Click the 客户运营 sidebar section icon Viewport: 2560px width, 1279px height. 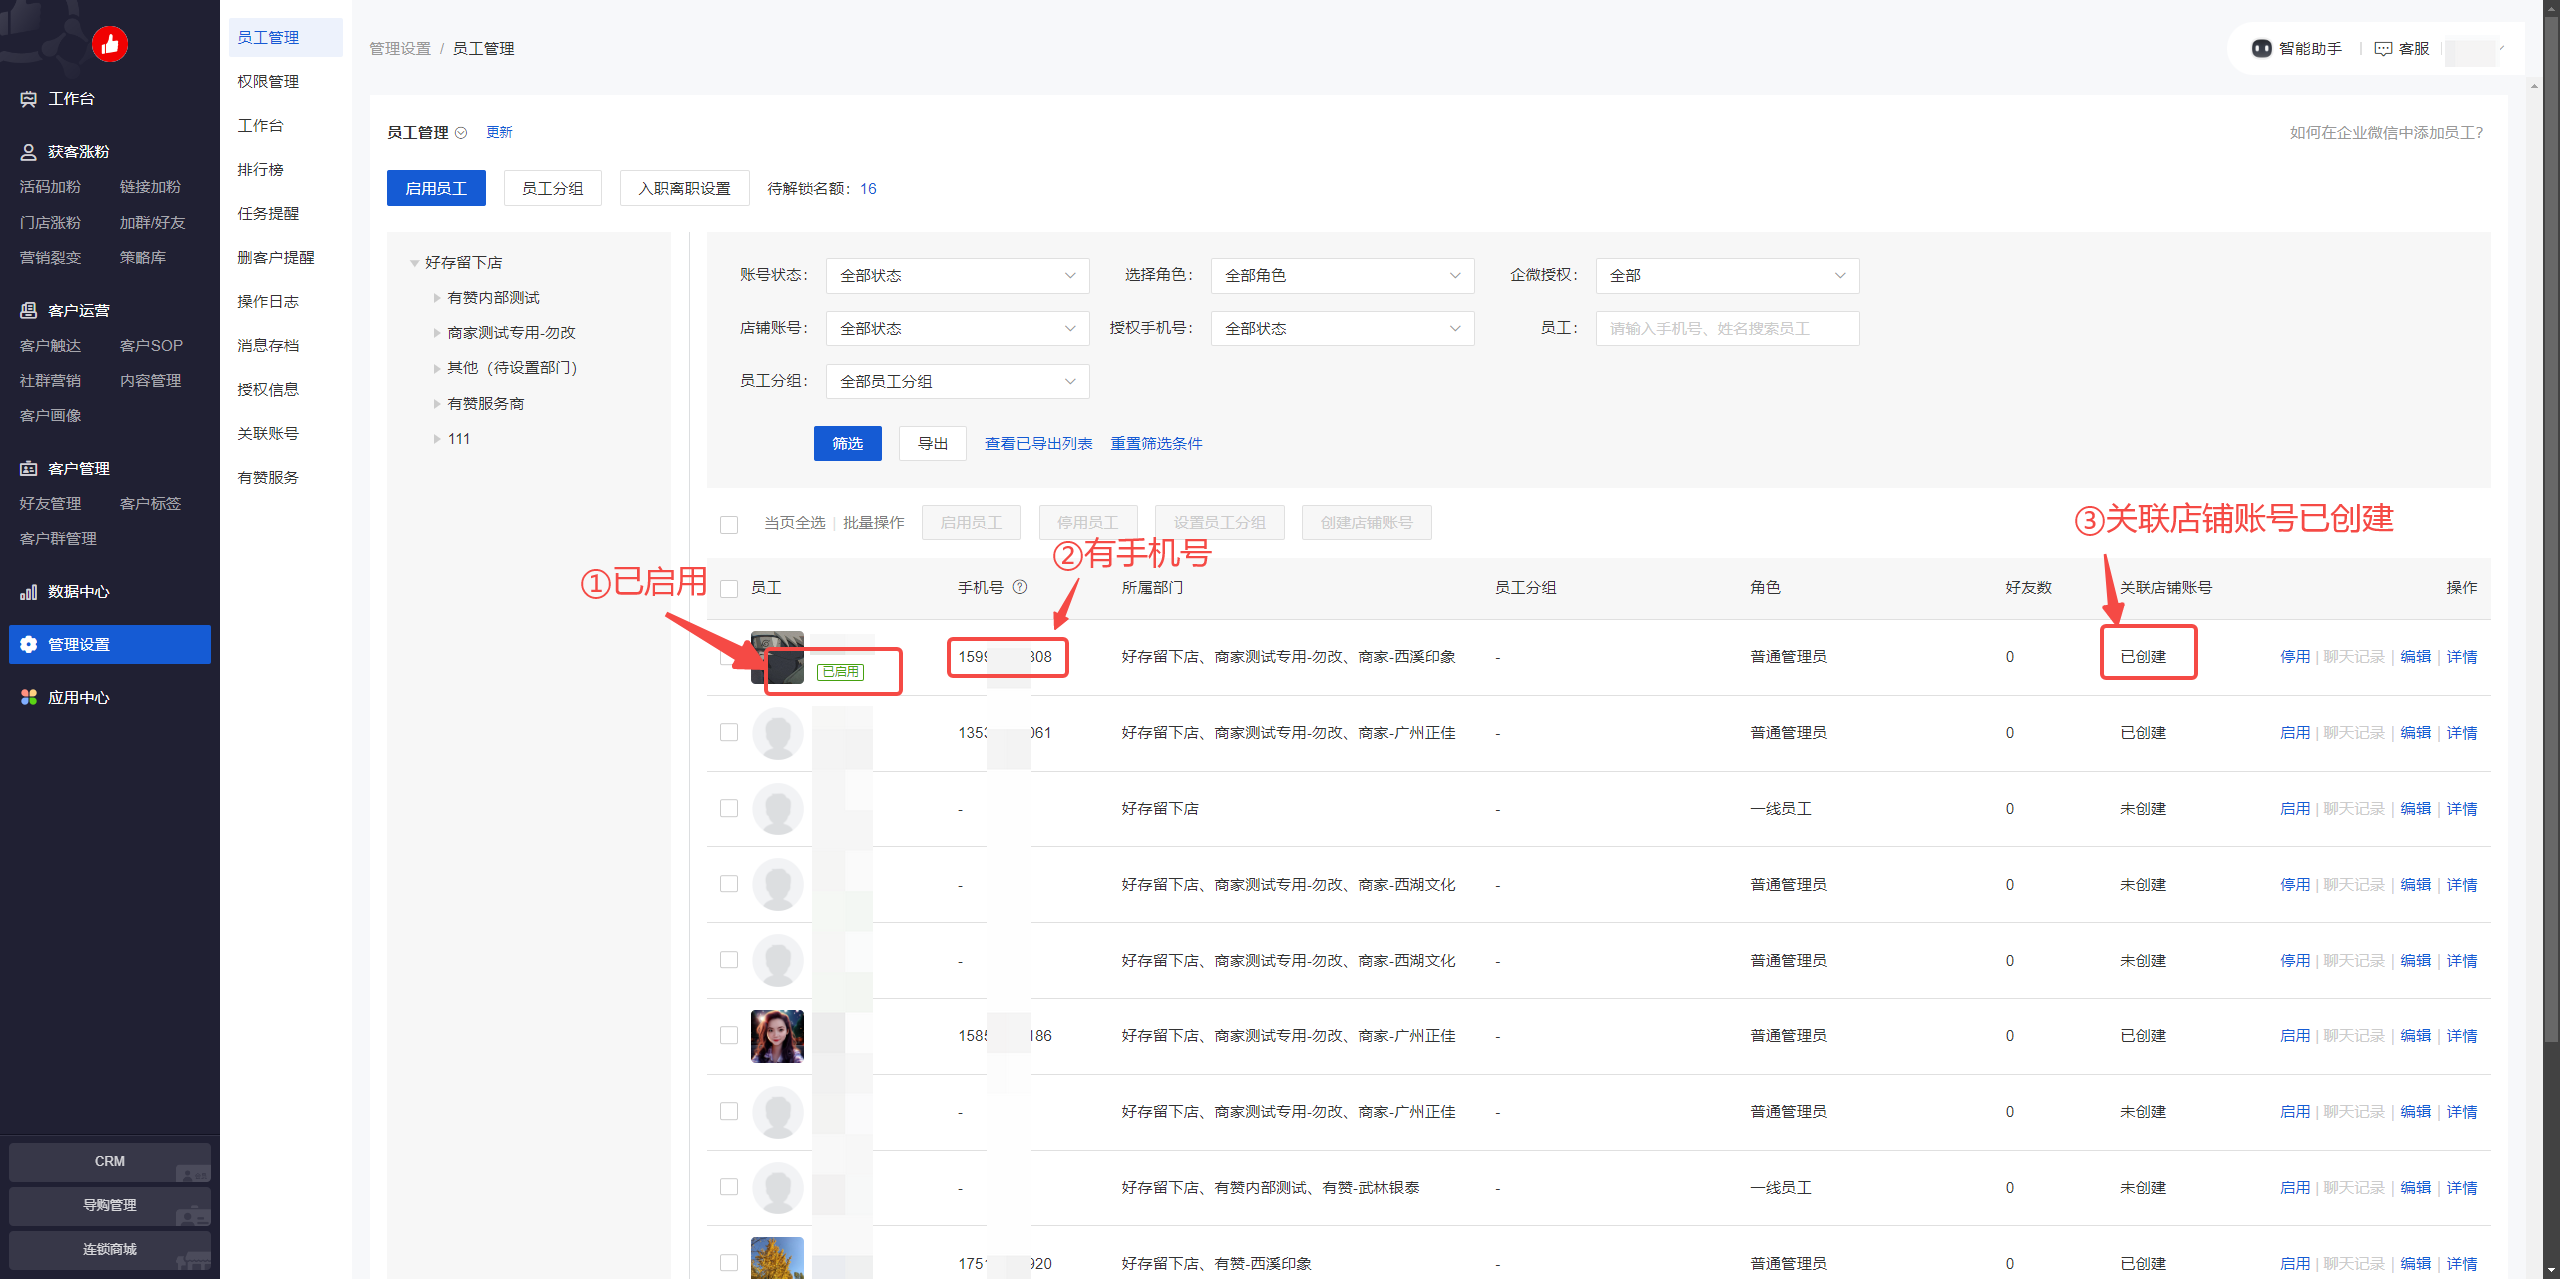point(29,311)
